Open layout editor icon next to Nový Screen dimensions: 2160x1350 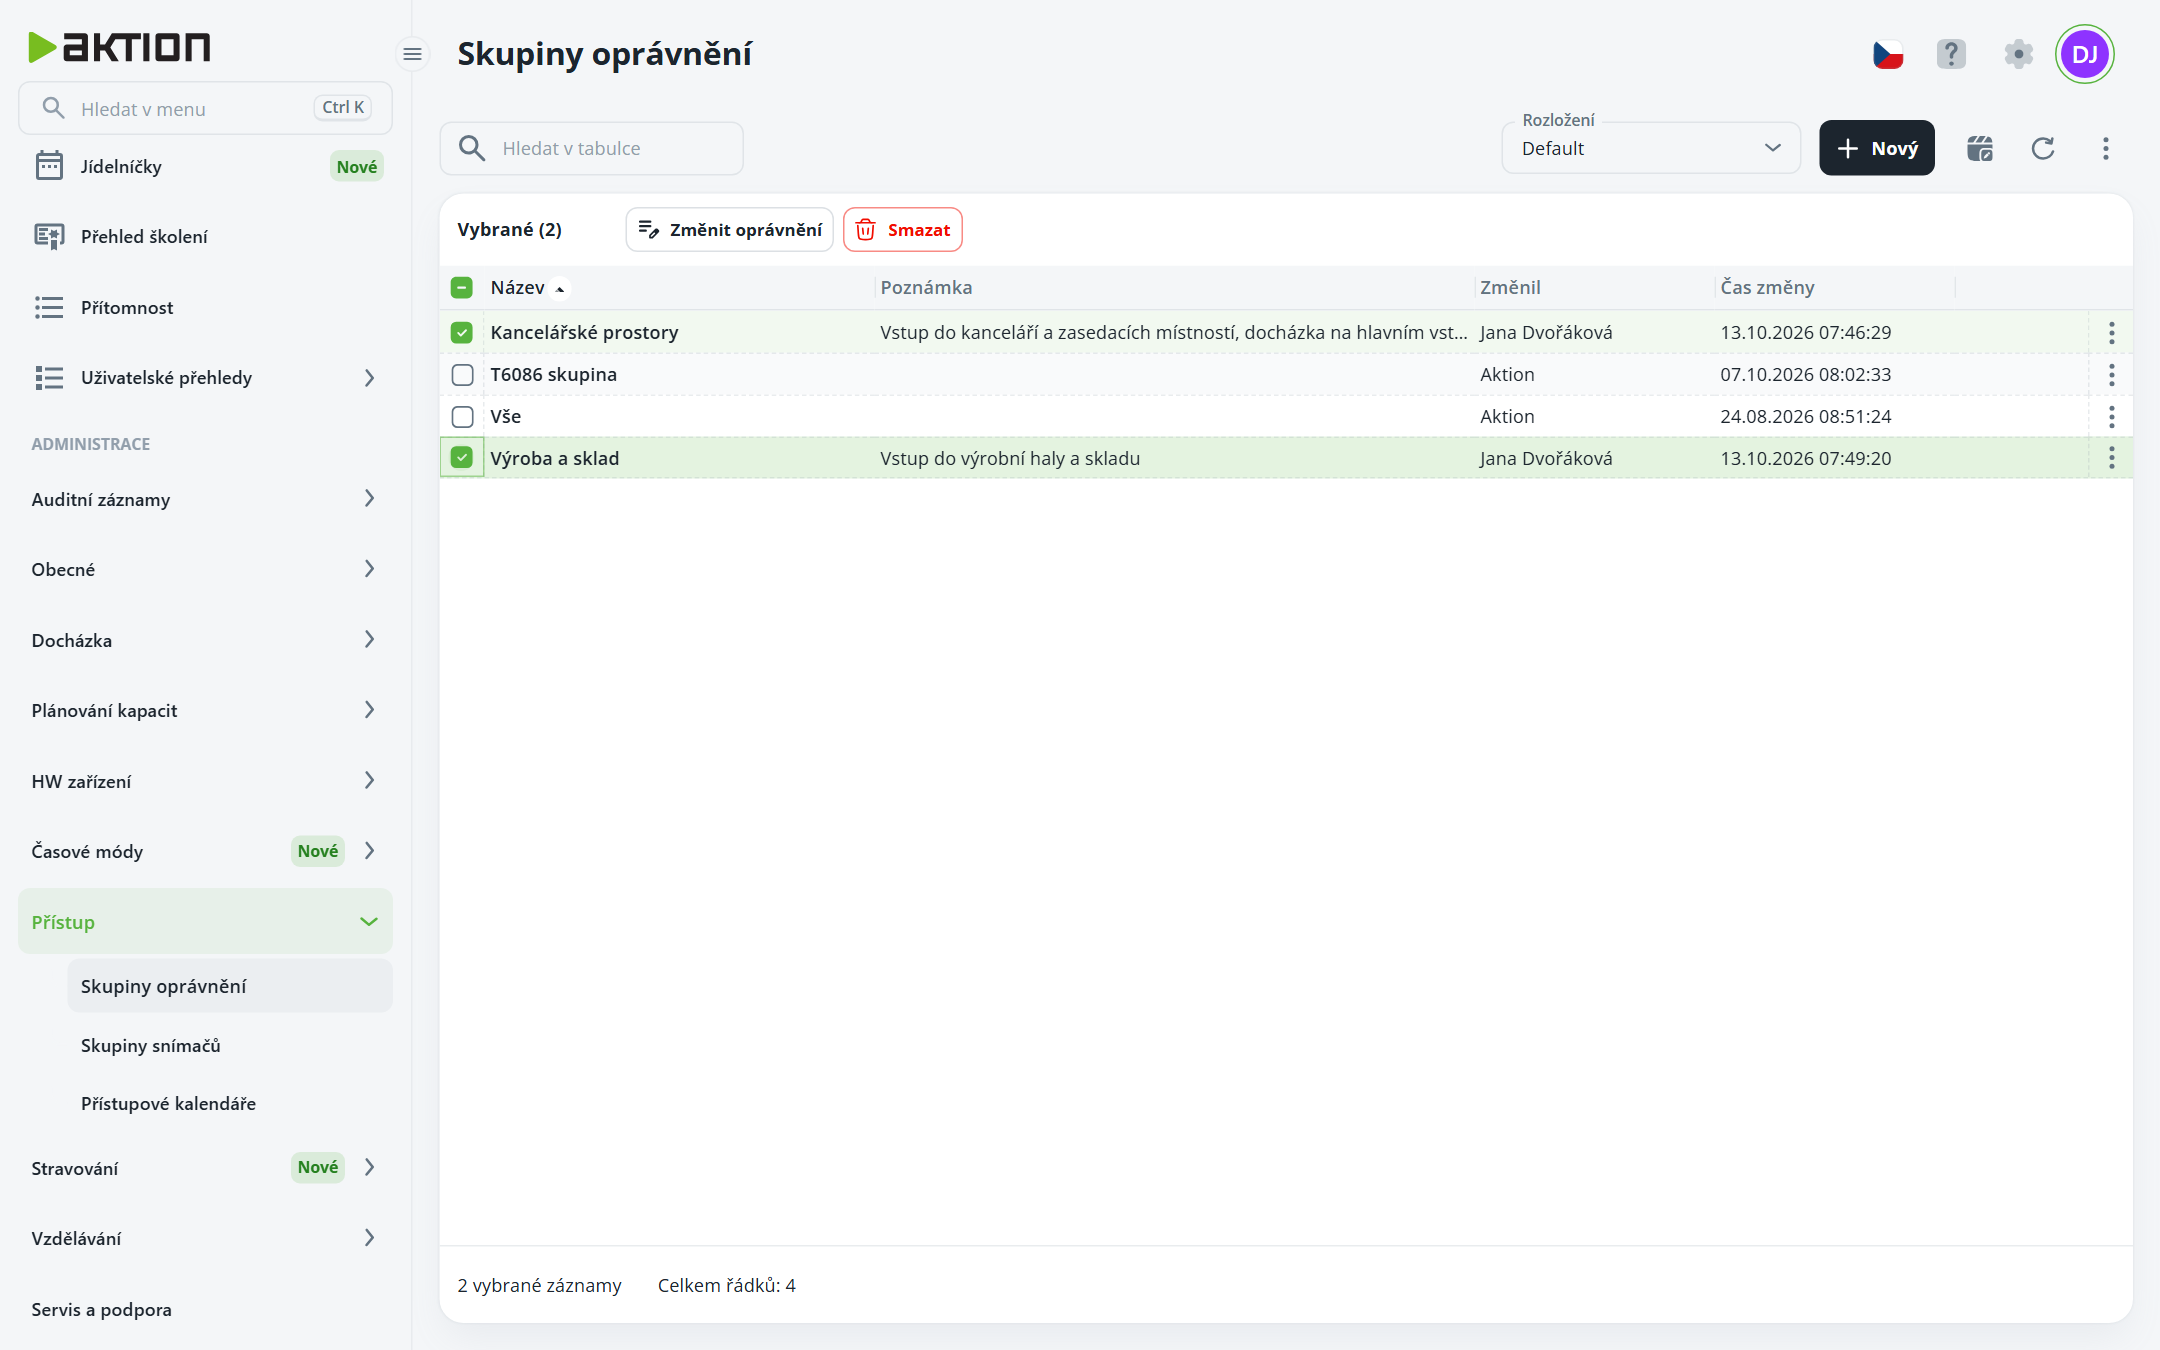click(1980, 148)
